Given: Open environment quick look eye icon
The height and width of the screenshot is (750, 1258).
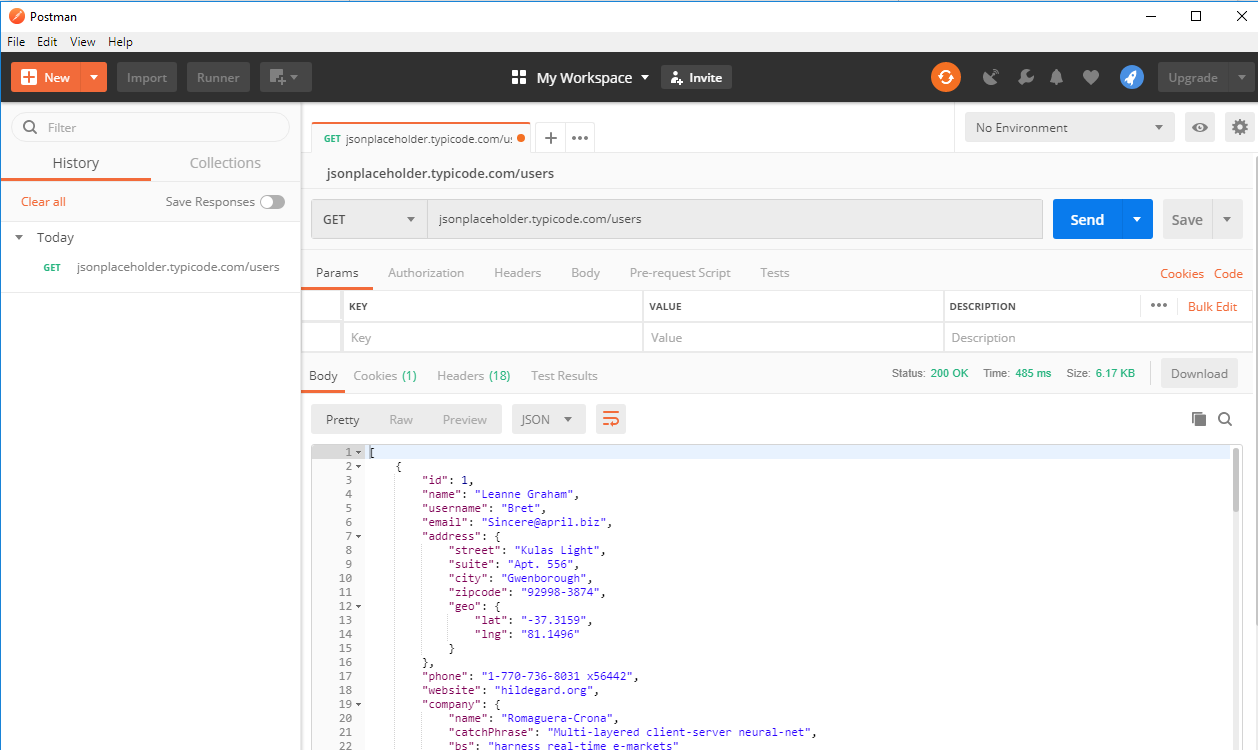Looking at the screenshot, I should [1200, 127].
